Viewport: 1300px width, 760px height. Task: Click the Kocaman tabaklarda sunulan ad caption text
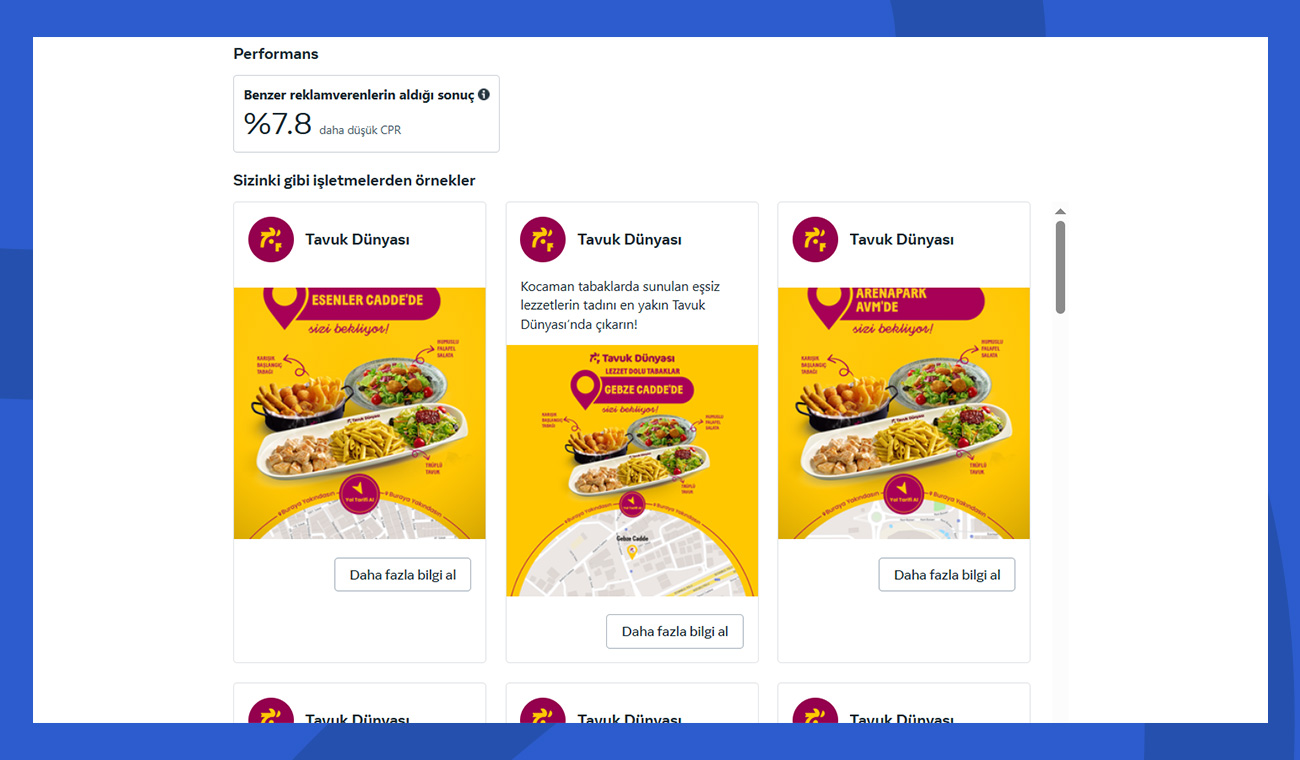620,305
